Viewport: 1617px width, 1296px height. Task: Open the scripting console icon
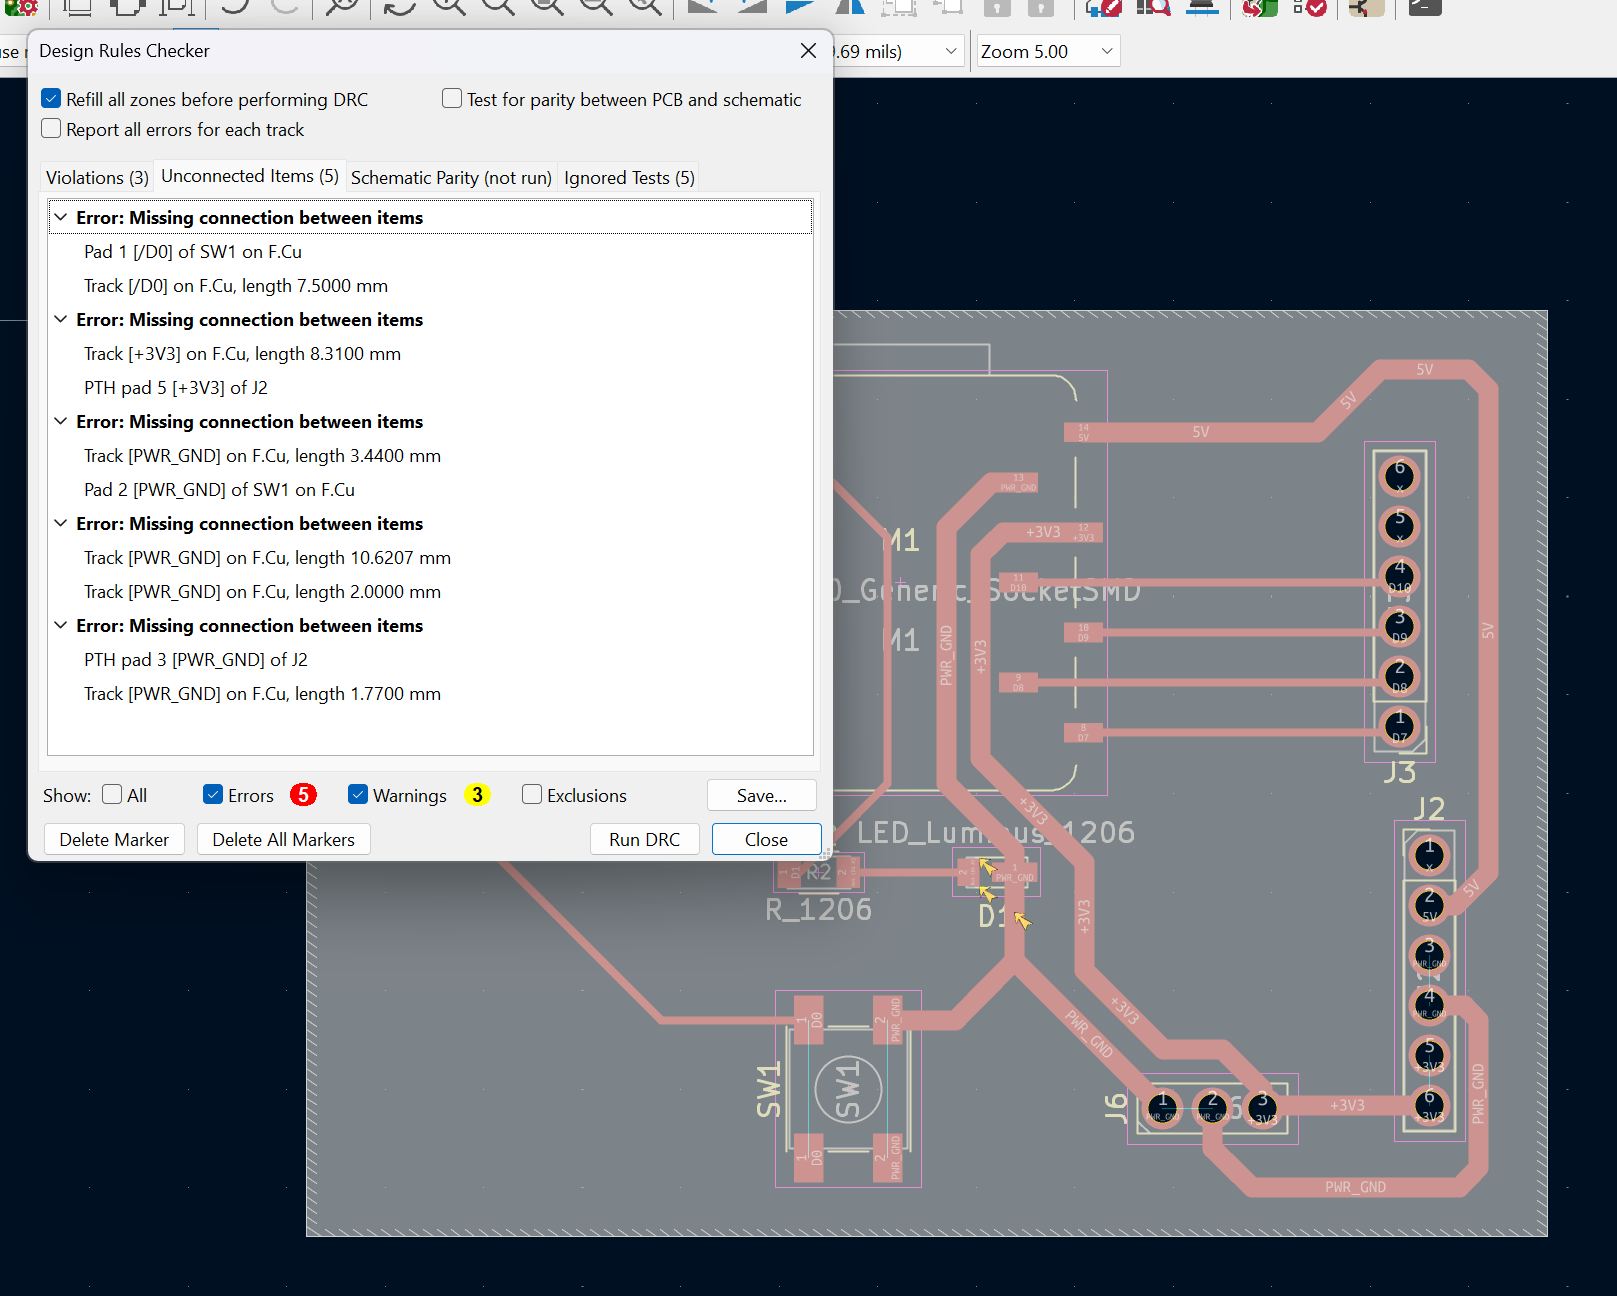tap(1424, 6)
